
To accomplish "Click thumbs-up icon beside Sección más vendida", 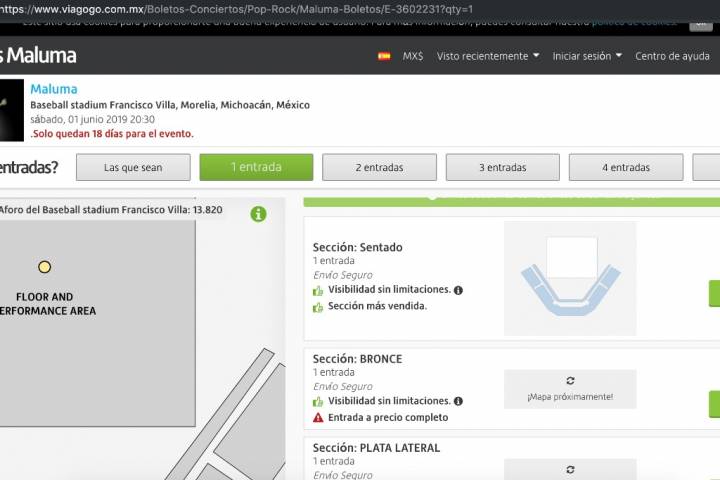I will (x=318, y=307).
